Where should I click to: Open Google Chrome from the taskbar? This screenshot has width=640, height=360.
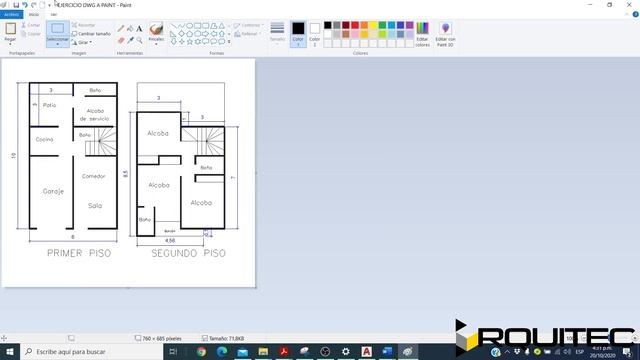coord(201,351)
